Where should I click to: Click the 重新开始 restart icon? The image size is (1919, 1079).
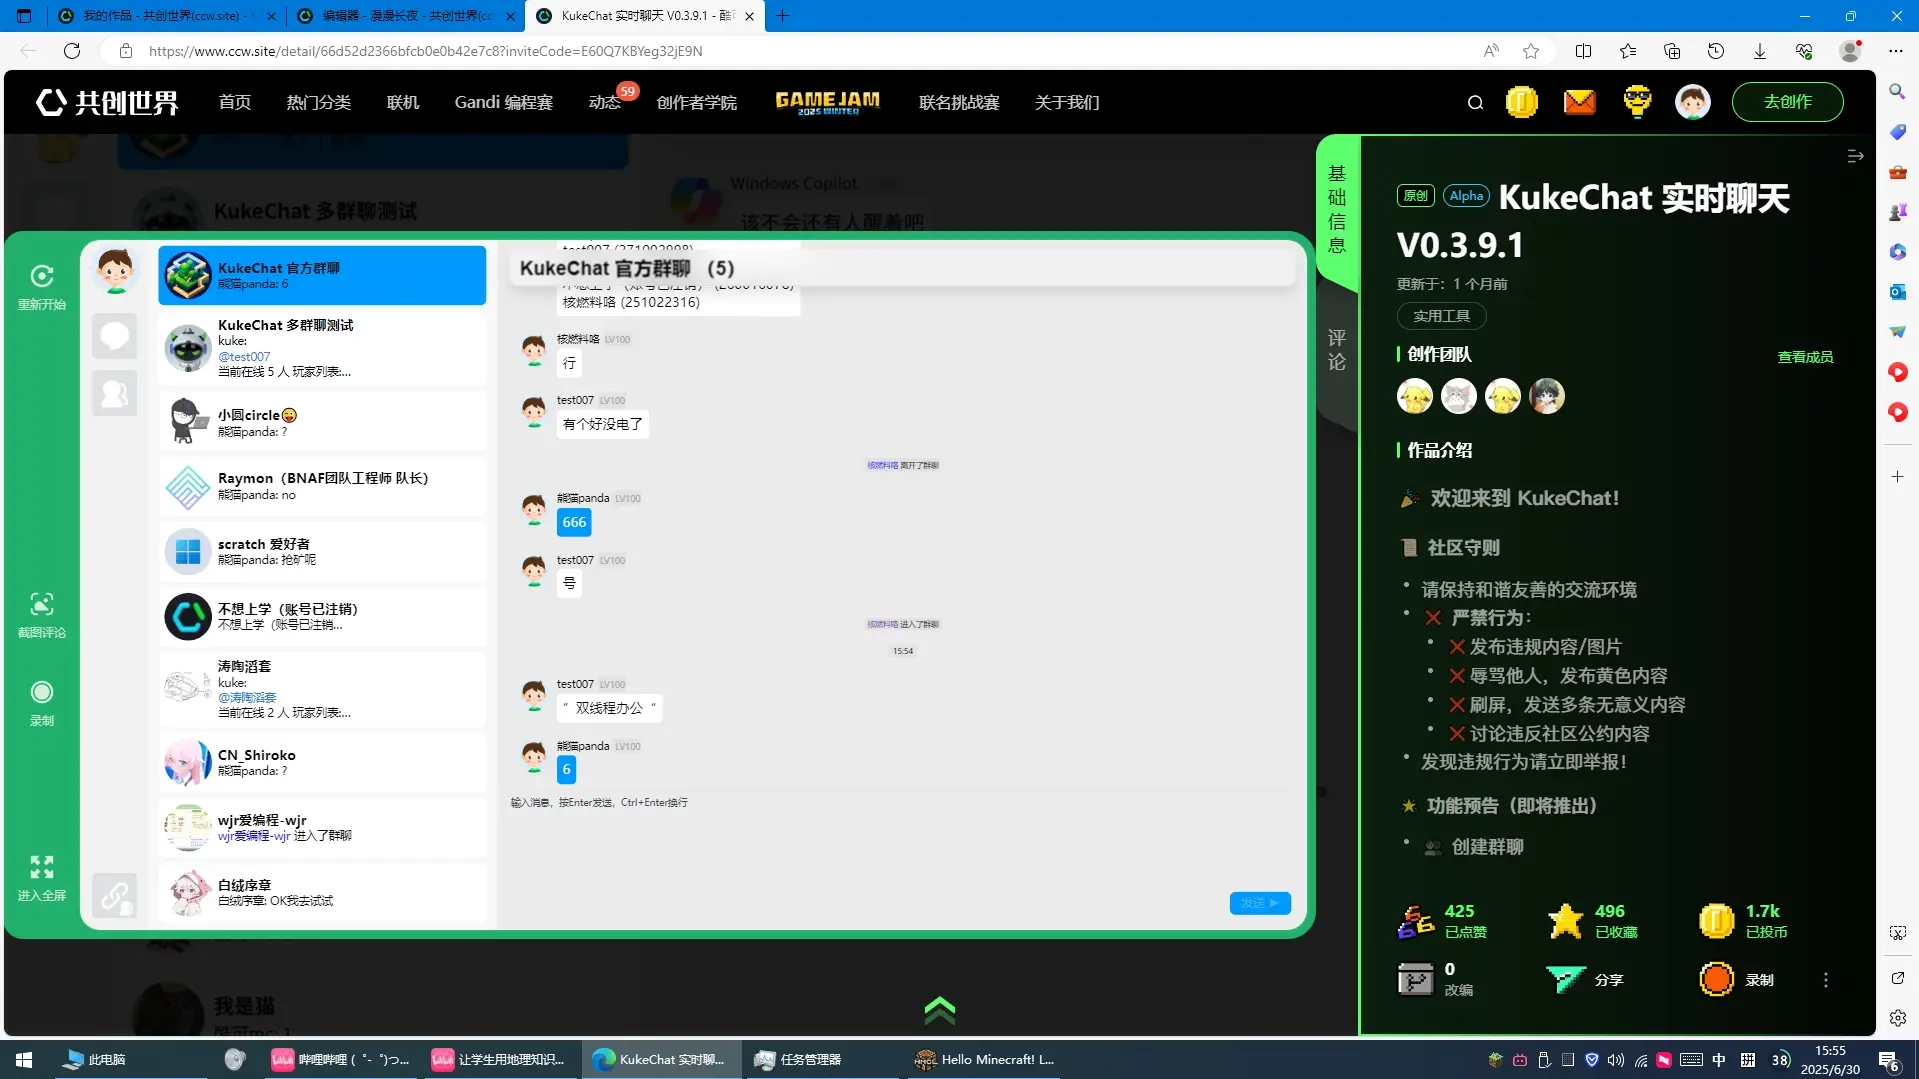(x=42, y=276)
